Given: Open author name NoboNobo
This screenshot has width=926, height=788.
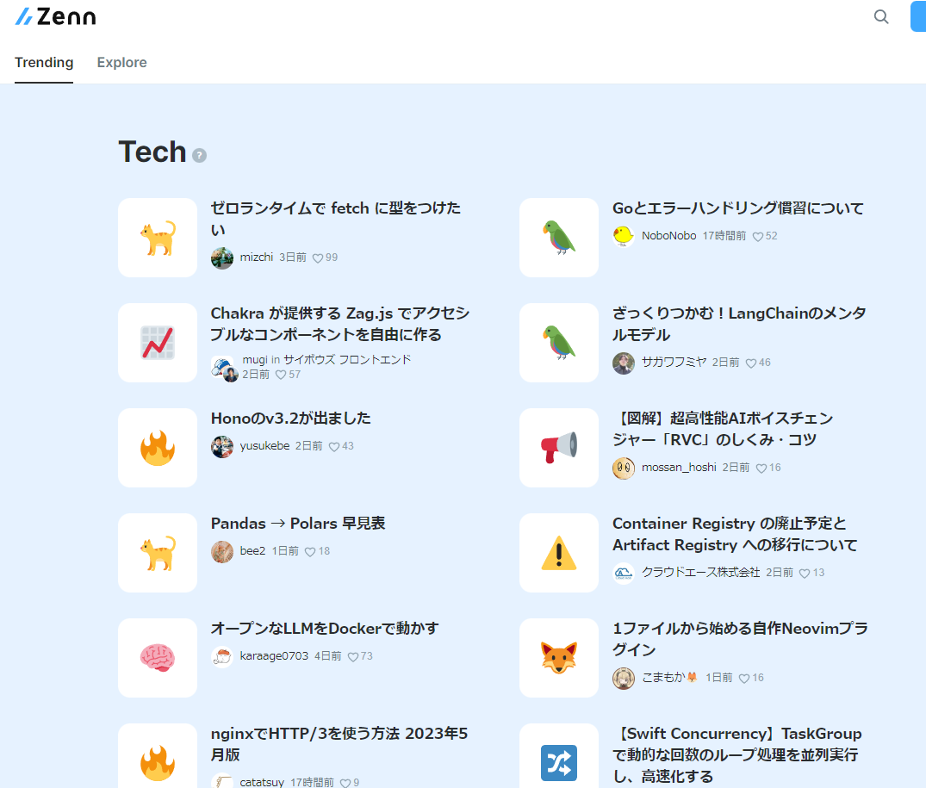Looking at the screenshot, I should (x=669, y=235).
